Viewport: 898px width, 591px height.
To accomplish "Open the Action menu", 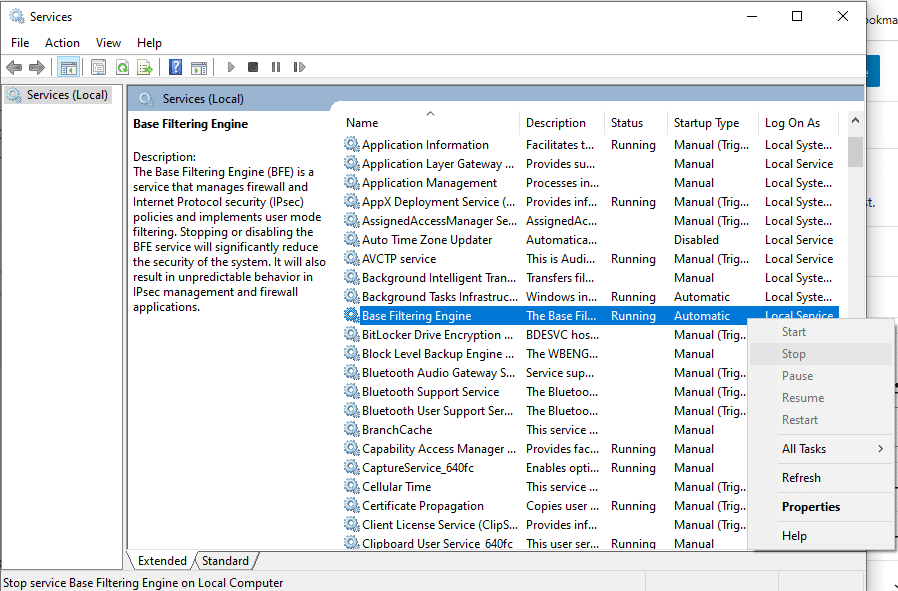I will tap(62, 42).
